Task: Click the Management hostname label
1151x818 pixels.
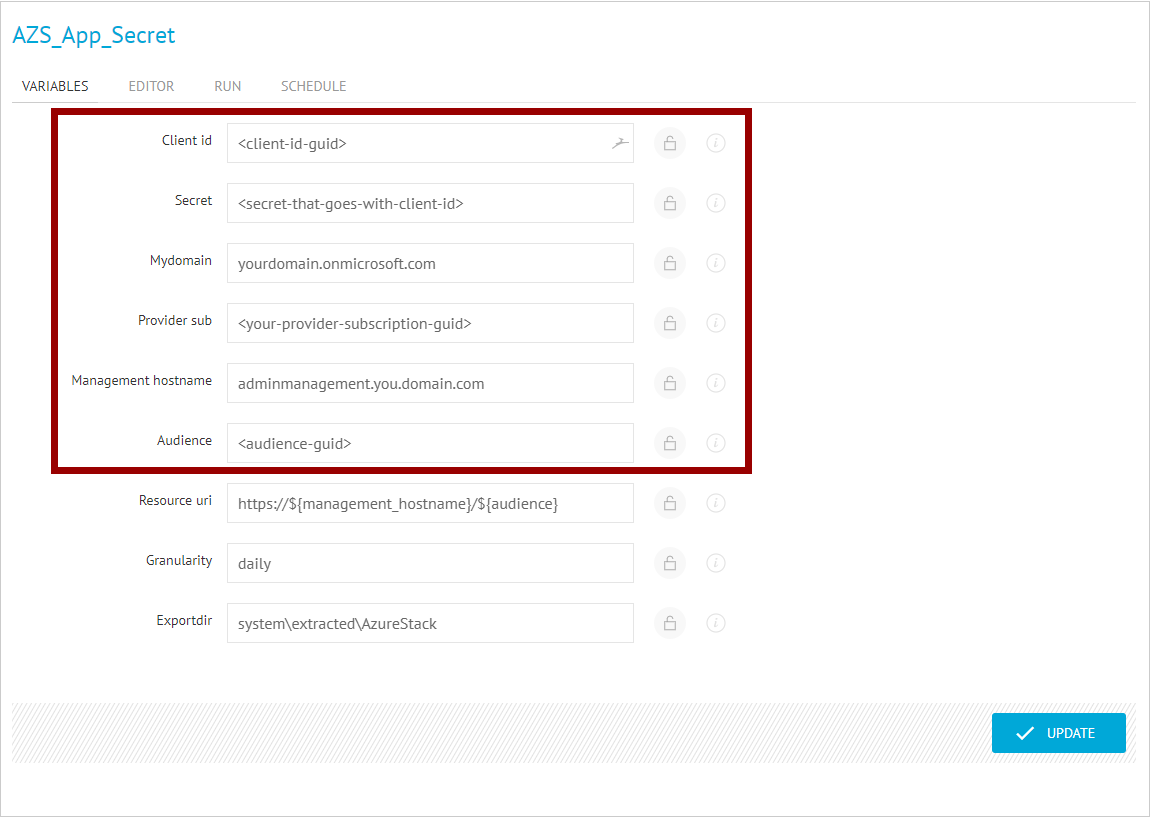Action: (x=142, y=380)
